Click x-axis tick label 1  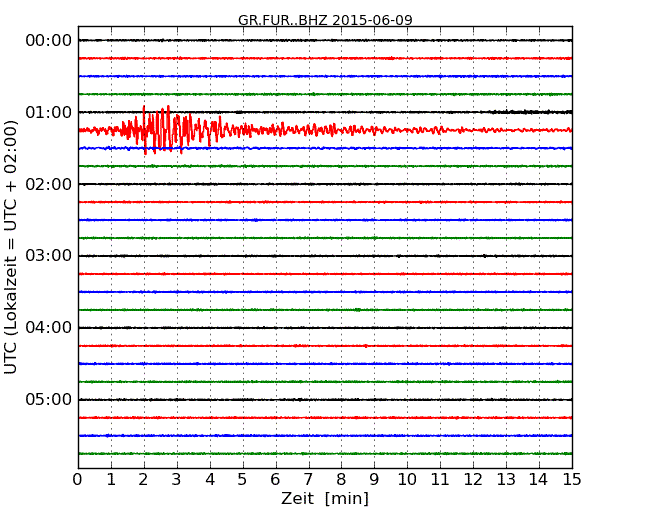click(111, 480)
